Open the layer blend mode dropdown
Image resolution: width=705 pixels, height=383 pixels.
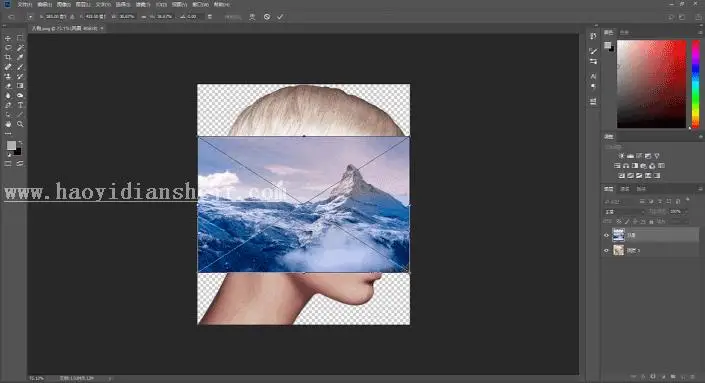624,211
